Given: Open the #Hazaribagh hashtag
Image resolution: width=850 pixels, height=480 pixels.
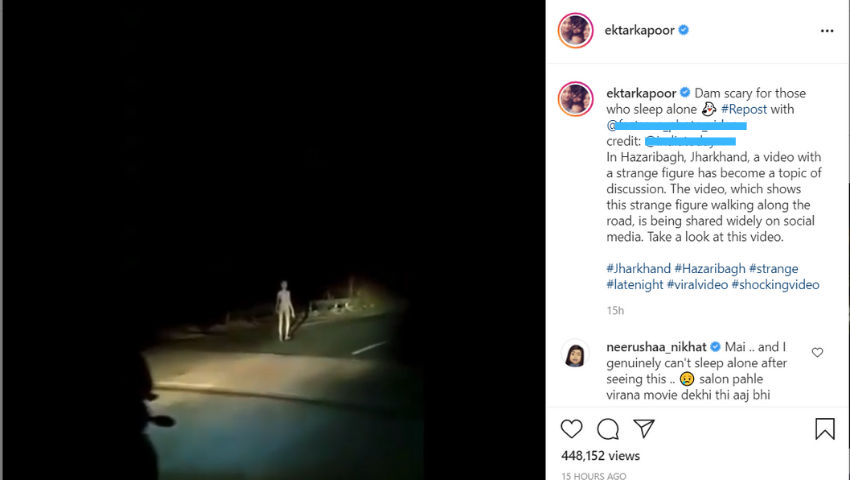Looking at the screenshot, I should [x=710, y=268].
